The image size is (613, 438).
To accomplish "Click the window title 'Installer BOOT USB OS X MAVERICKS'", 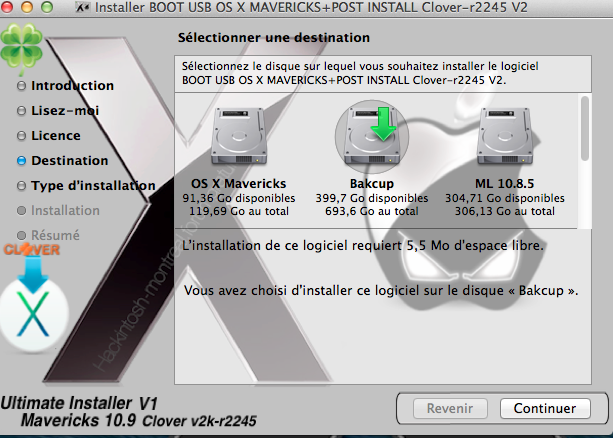I will pyautogui.click(x=311, y=7).
